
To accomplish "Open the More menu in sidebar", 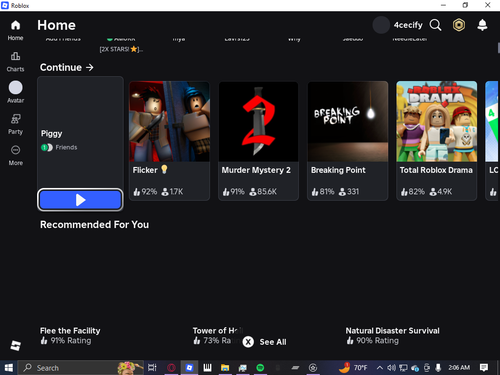I will click(x=15, y=155).
